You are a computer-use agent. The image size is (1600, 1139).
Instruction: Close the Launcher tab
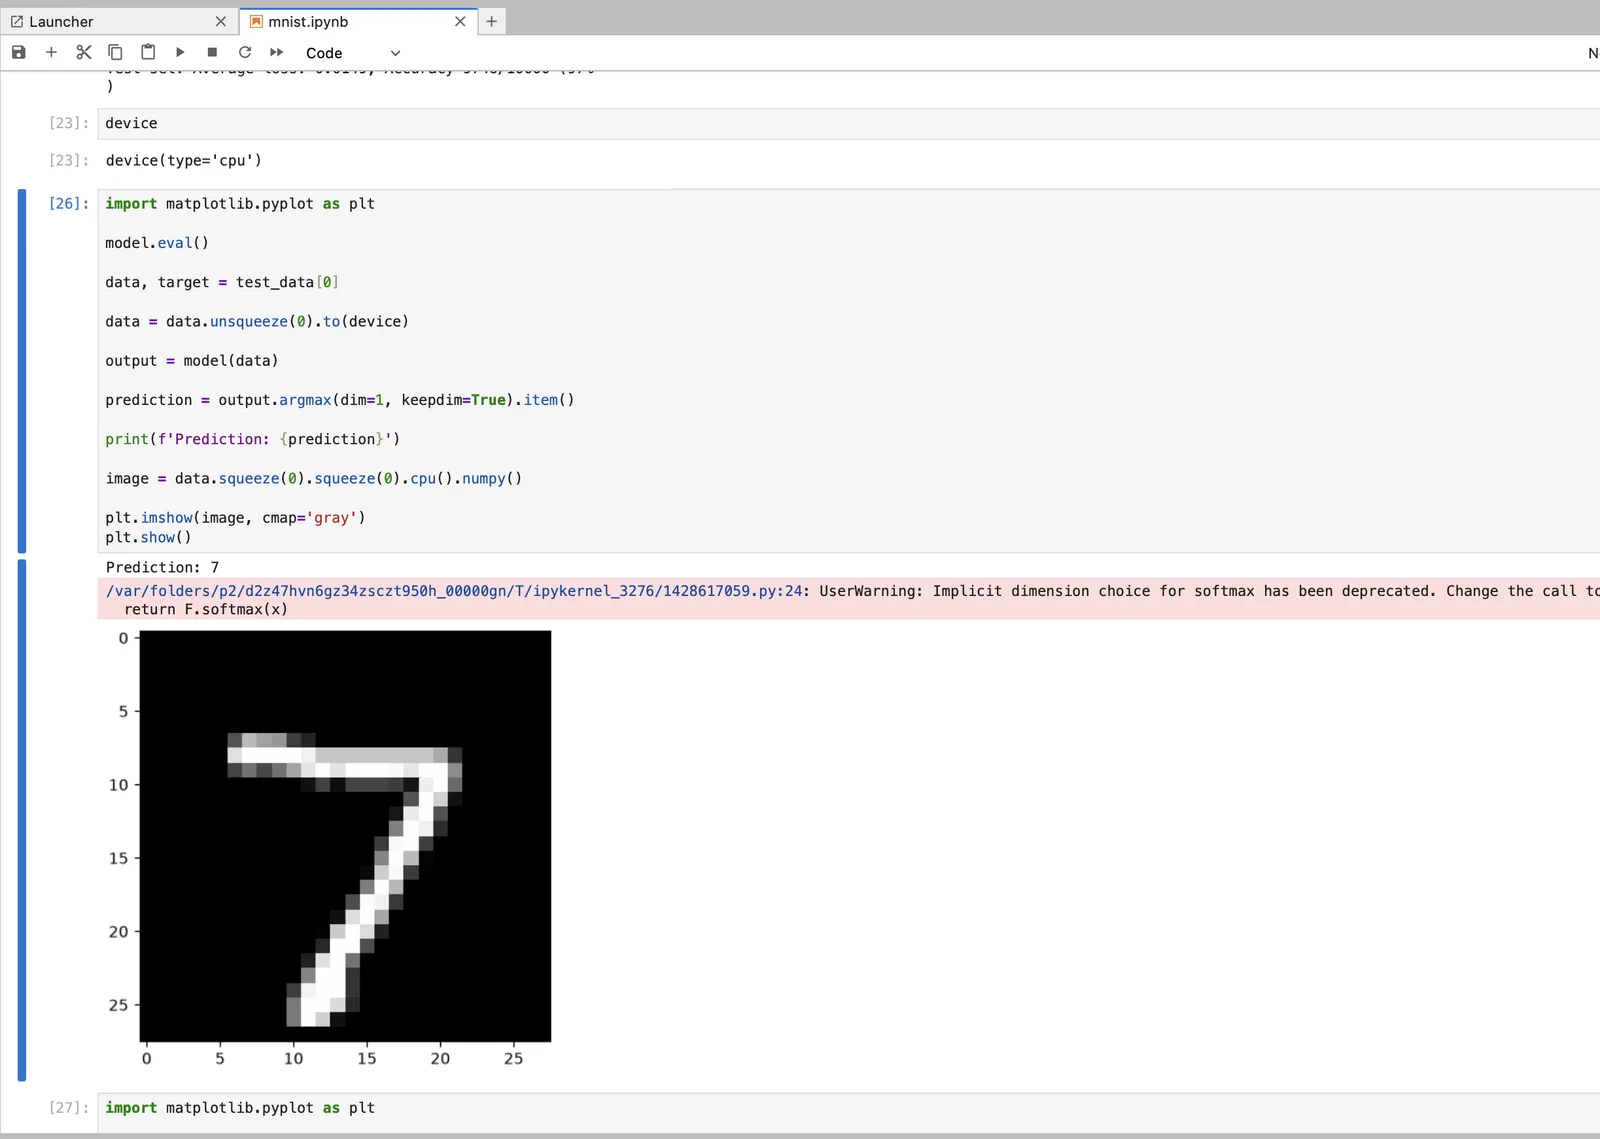point(221,21)
